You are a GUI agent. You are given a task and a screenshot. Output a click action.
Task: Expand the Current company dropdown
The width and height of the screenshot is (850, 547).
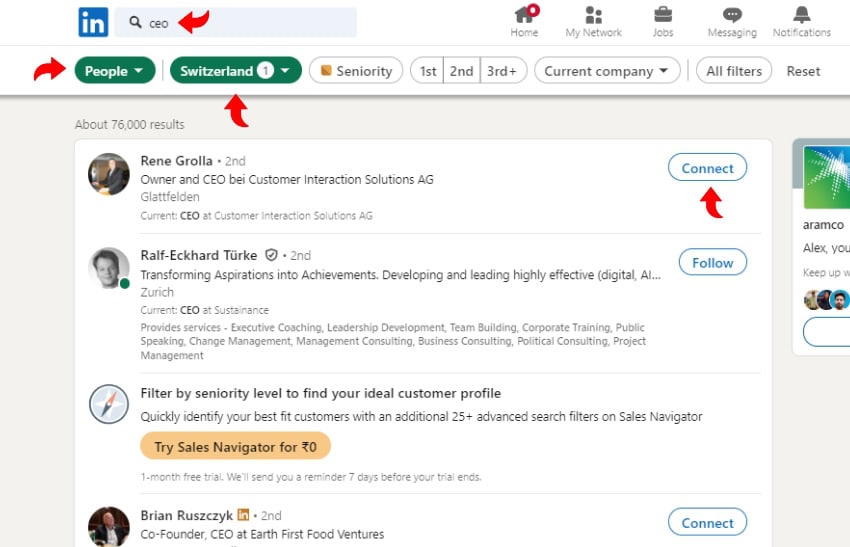click(x=607, y=70)
